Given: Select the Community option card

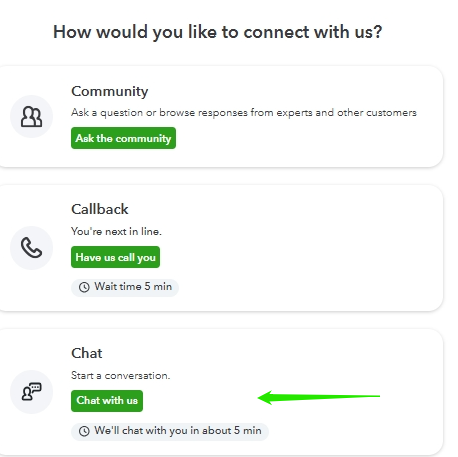Looking at the screenshot, I should coord(220,117).
